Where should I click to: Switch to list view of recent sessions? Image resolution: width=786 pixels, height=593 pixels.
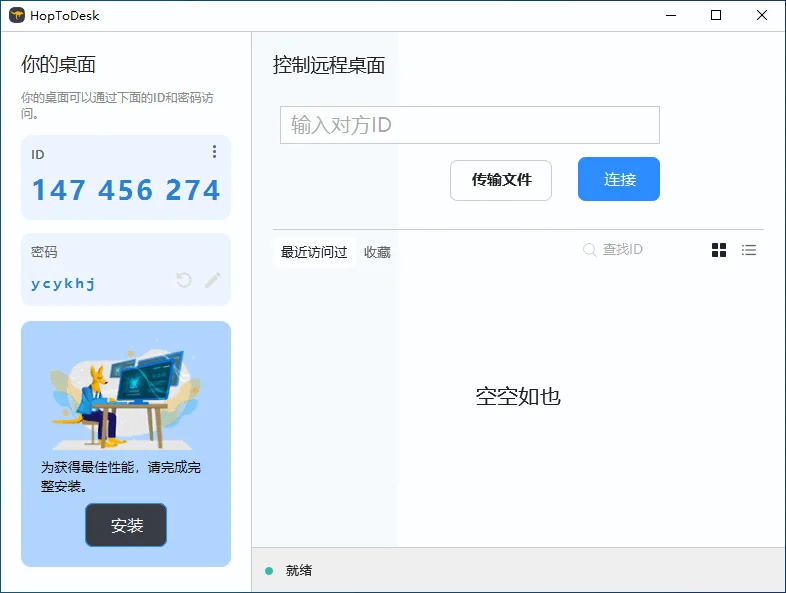click(x=749, y=250)
